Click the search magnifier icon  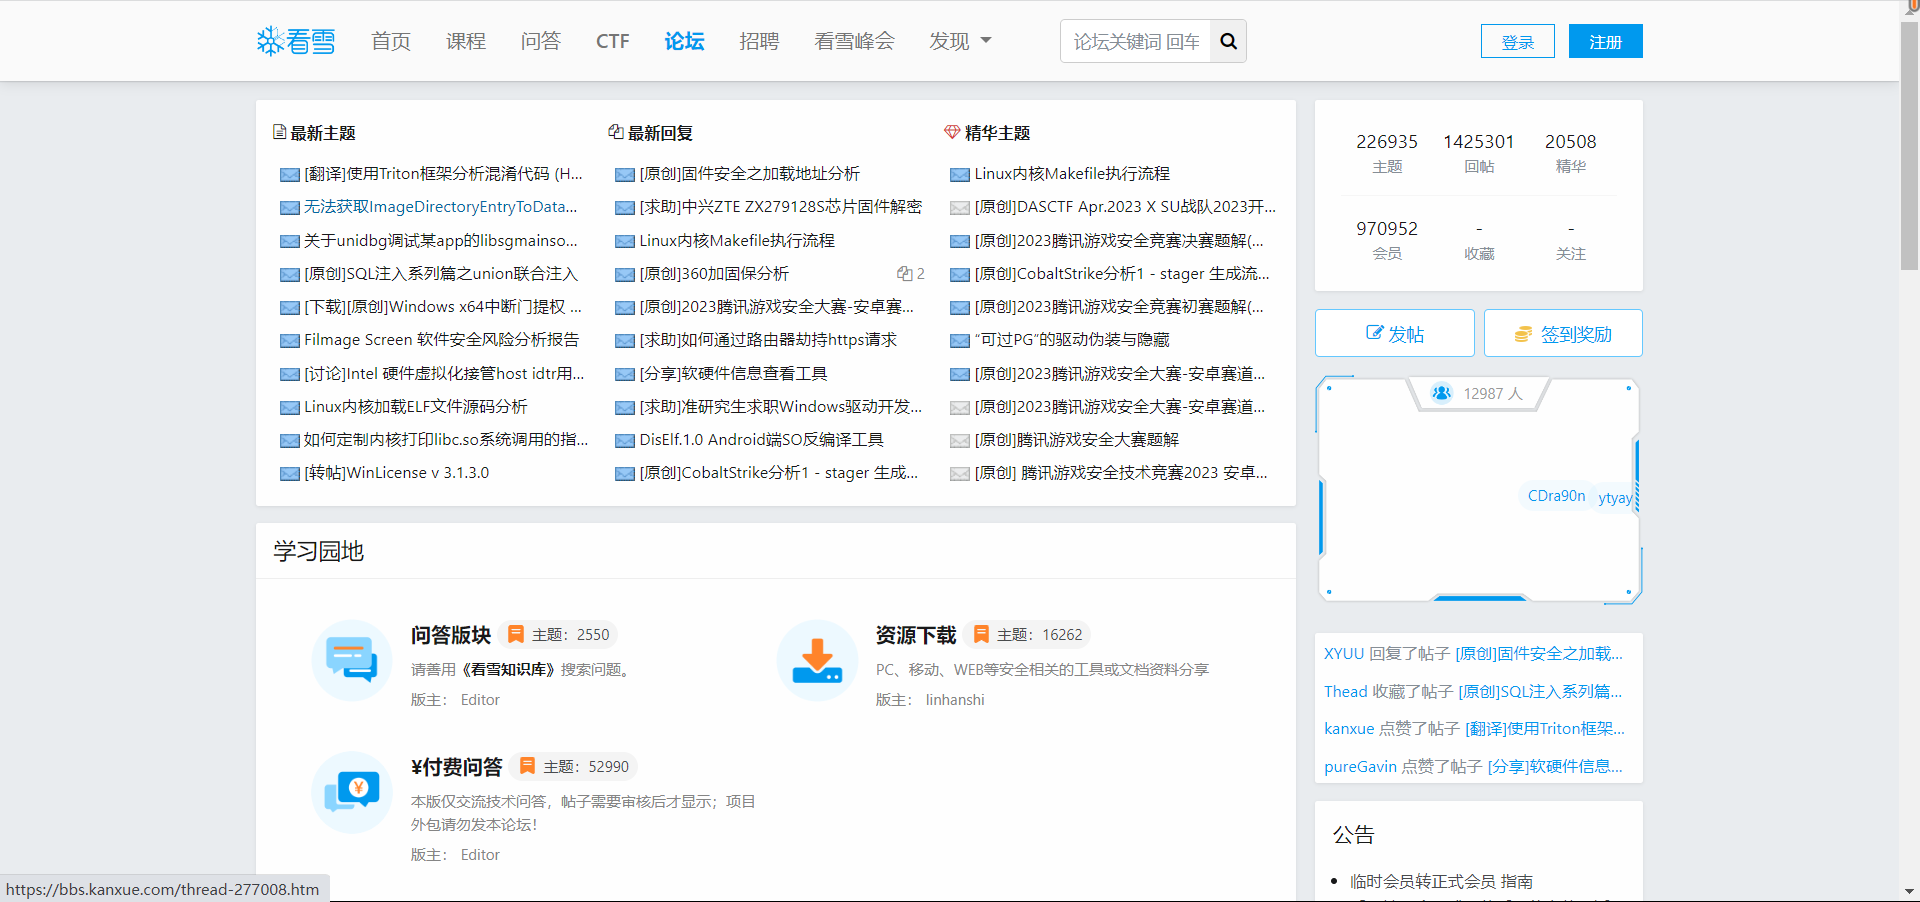(x=1228, y=42)
